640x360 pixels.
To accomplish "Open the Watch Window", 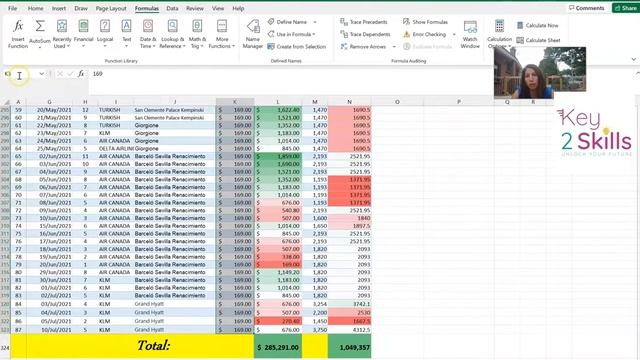I will 470,34.
